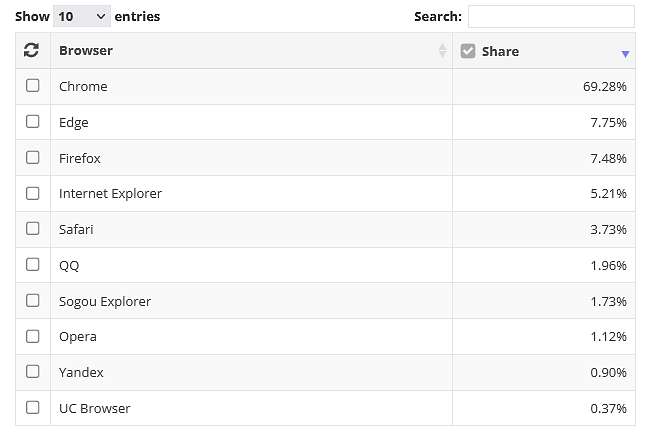650x432 pixels.
Task: Toggle the Share column header checkbox
Action: pos(468,51)
